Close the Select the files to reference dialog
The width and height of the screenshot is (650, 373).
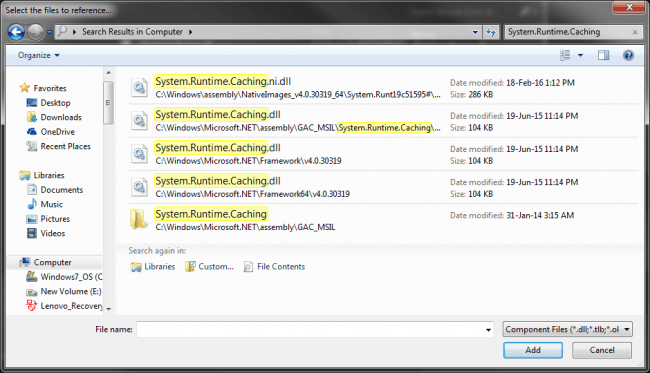[628, 7]
